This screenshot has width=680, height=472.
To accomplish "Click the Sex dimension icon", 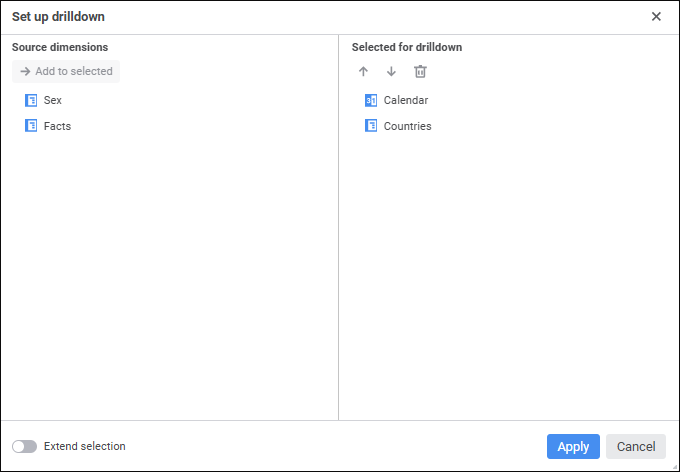I will 31,100.
